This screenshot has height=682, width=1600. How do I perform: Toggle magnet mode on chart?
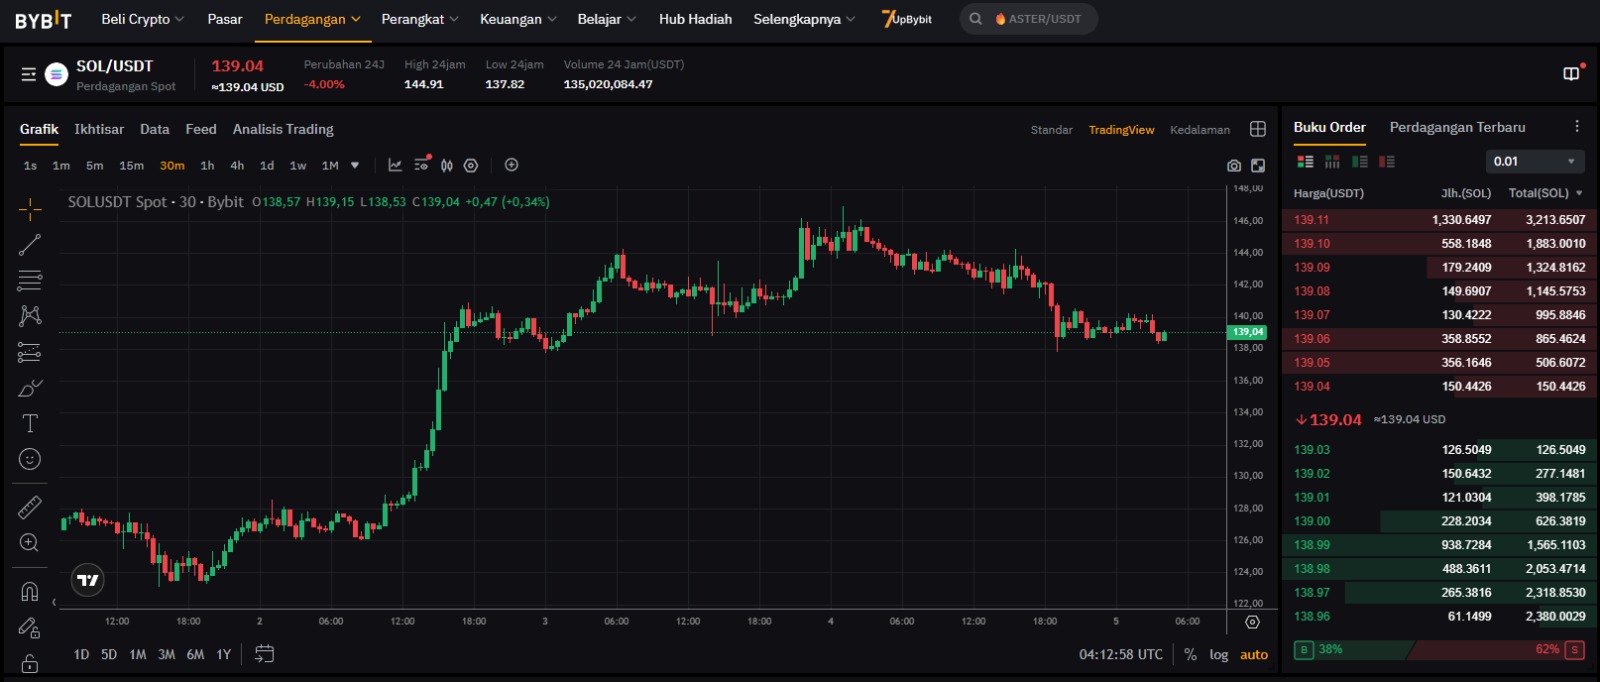click(30, 592)
